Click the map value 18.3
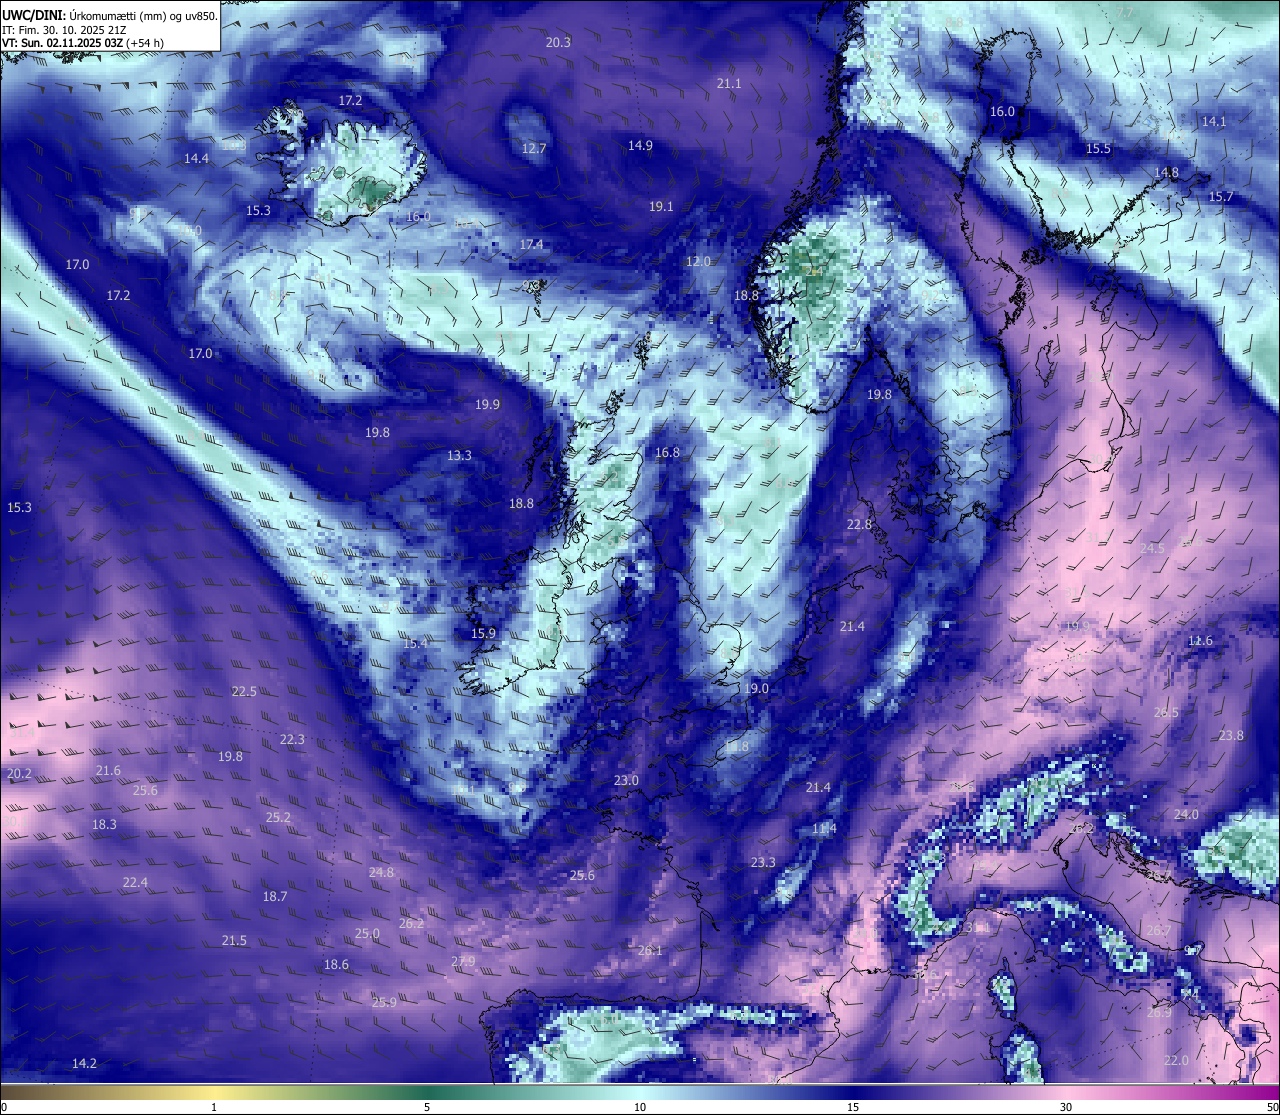Image resolution: width=1280 pixels, height=1115 pixels. point(104,825)
